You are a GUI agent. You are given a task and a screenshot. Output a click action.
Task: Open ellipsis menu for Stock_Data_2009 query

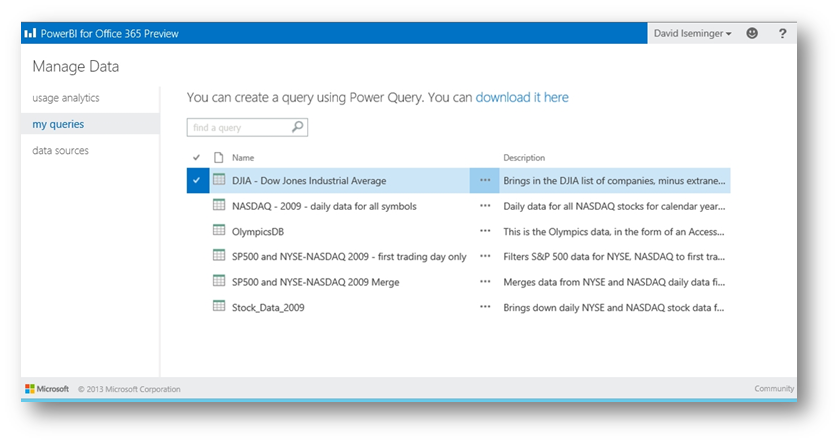485,307
